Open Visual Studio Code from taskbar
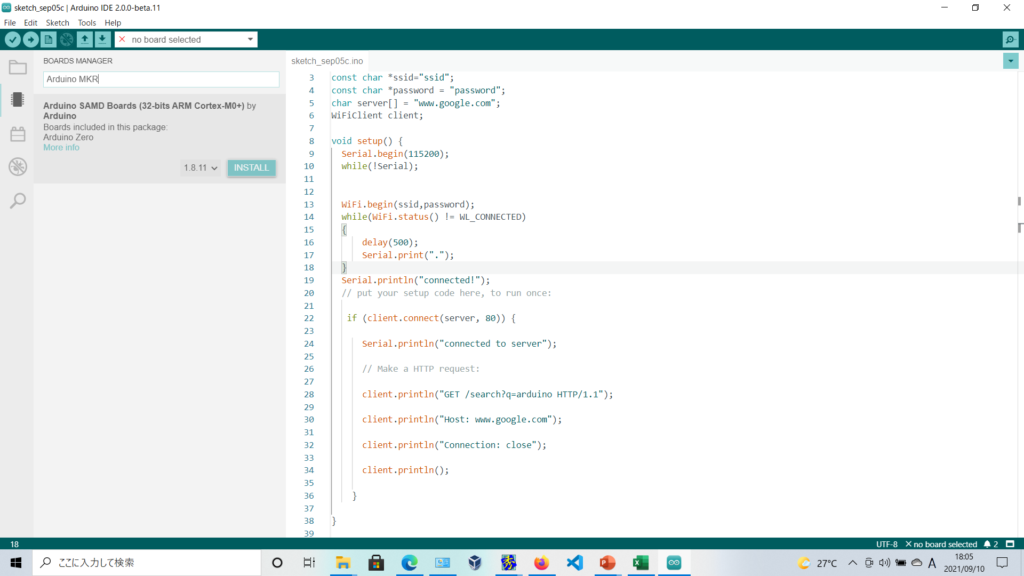1024x576 pixels. click(x=575, y=562)
